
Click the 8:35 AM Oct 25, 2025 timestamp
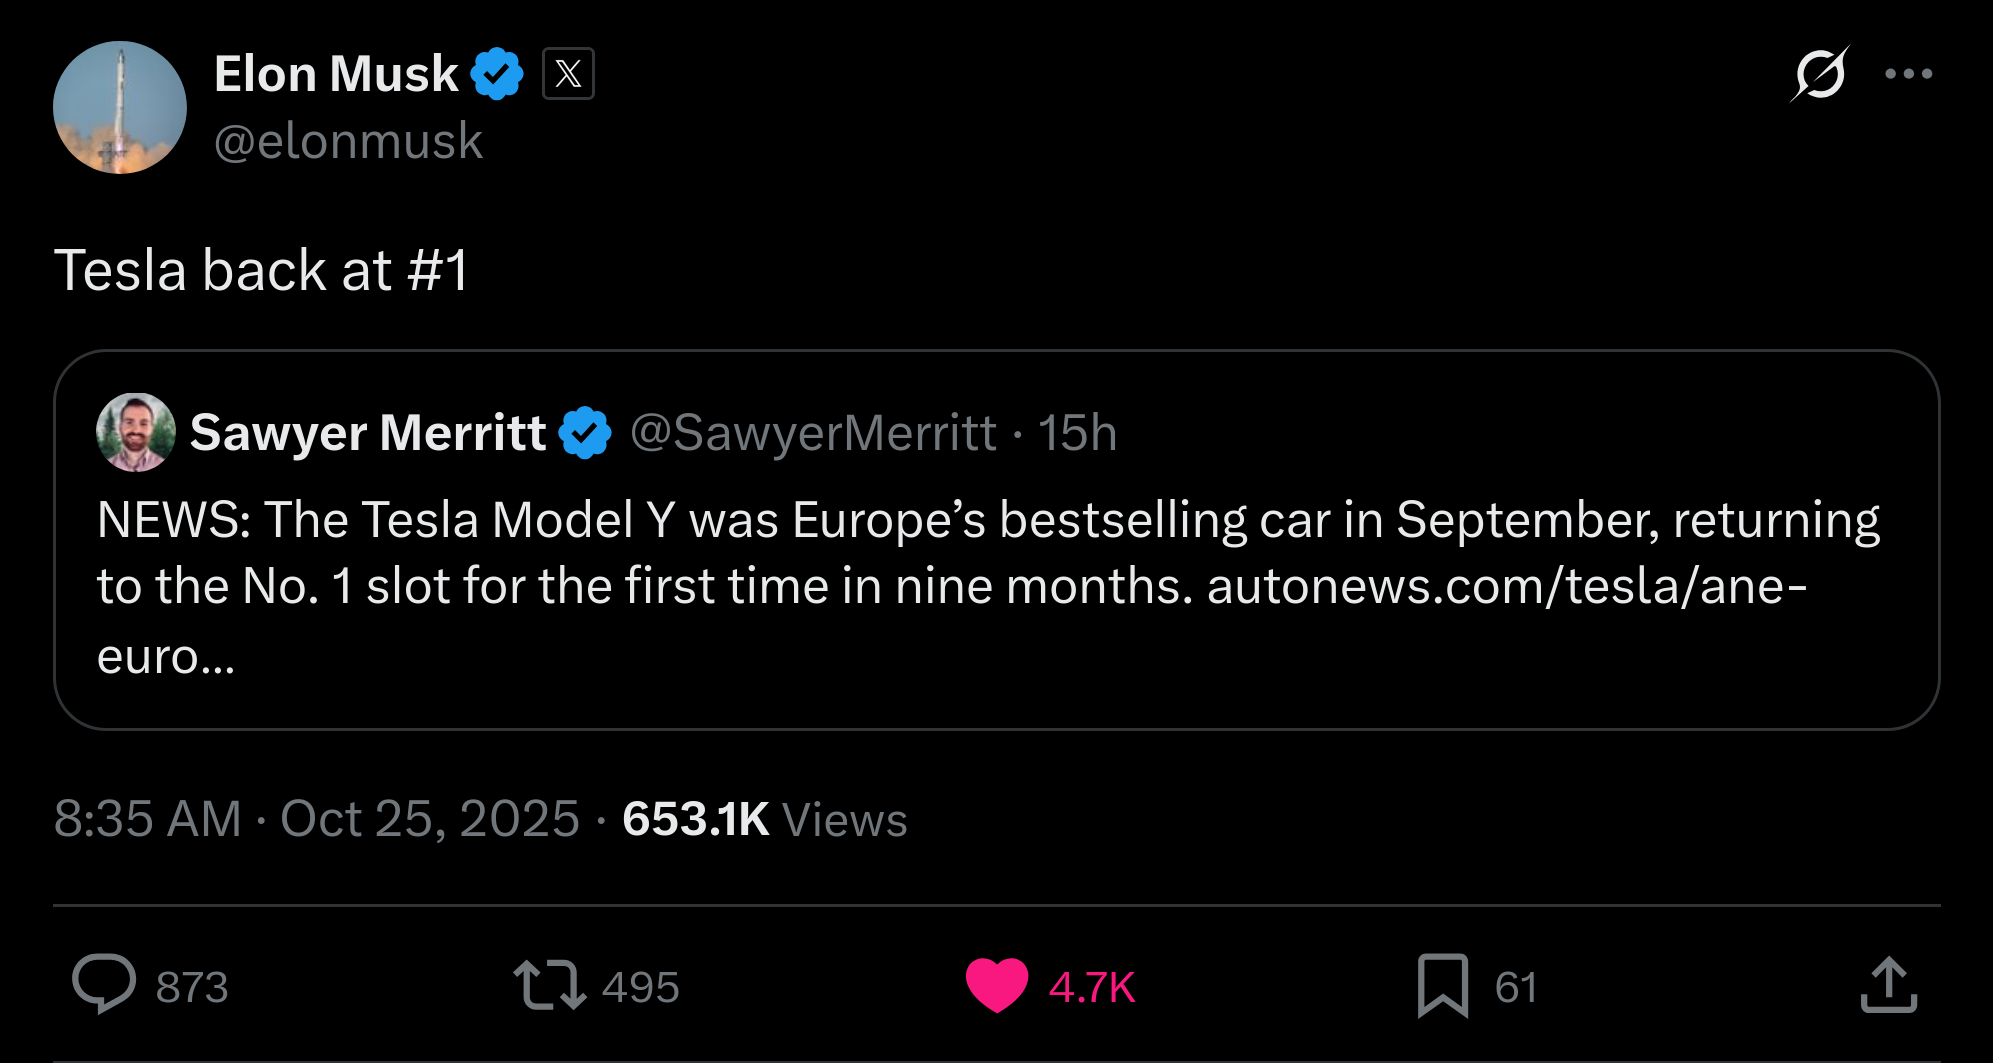point(316,819)
